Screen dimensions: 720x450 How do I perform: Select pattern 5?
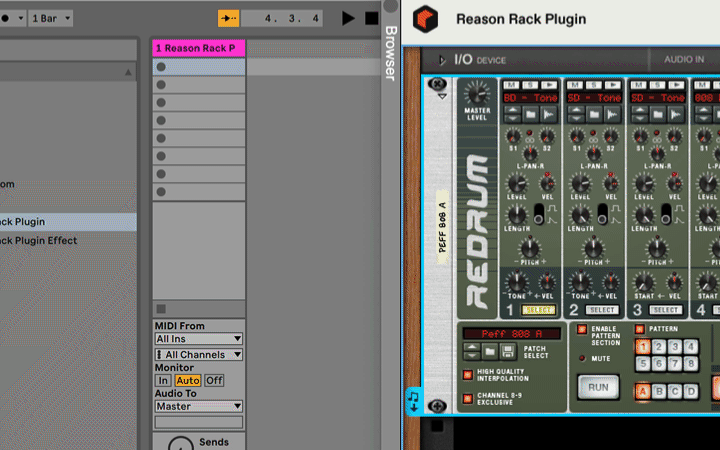643,364
